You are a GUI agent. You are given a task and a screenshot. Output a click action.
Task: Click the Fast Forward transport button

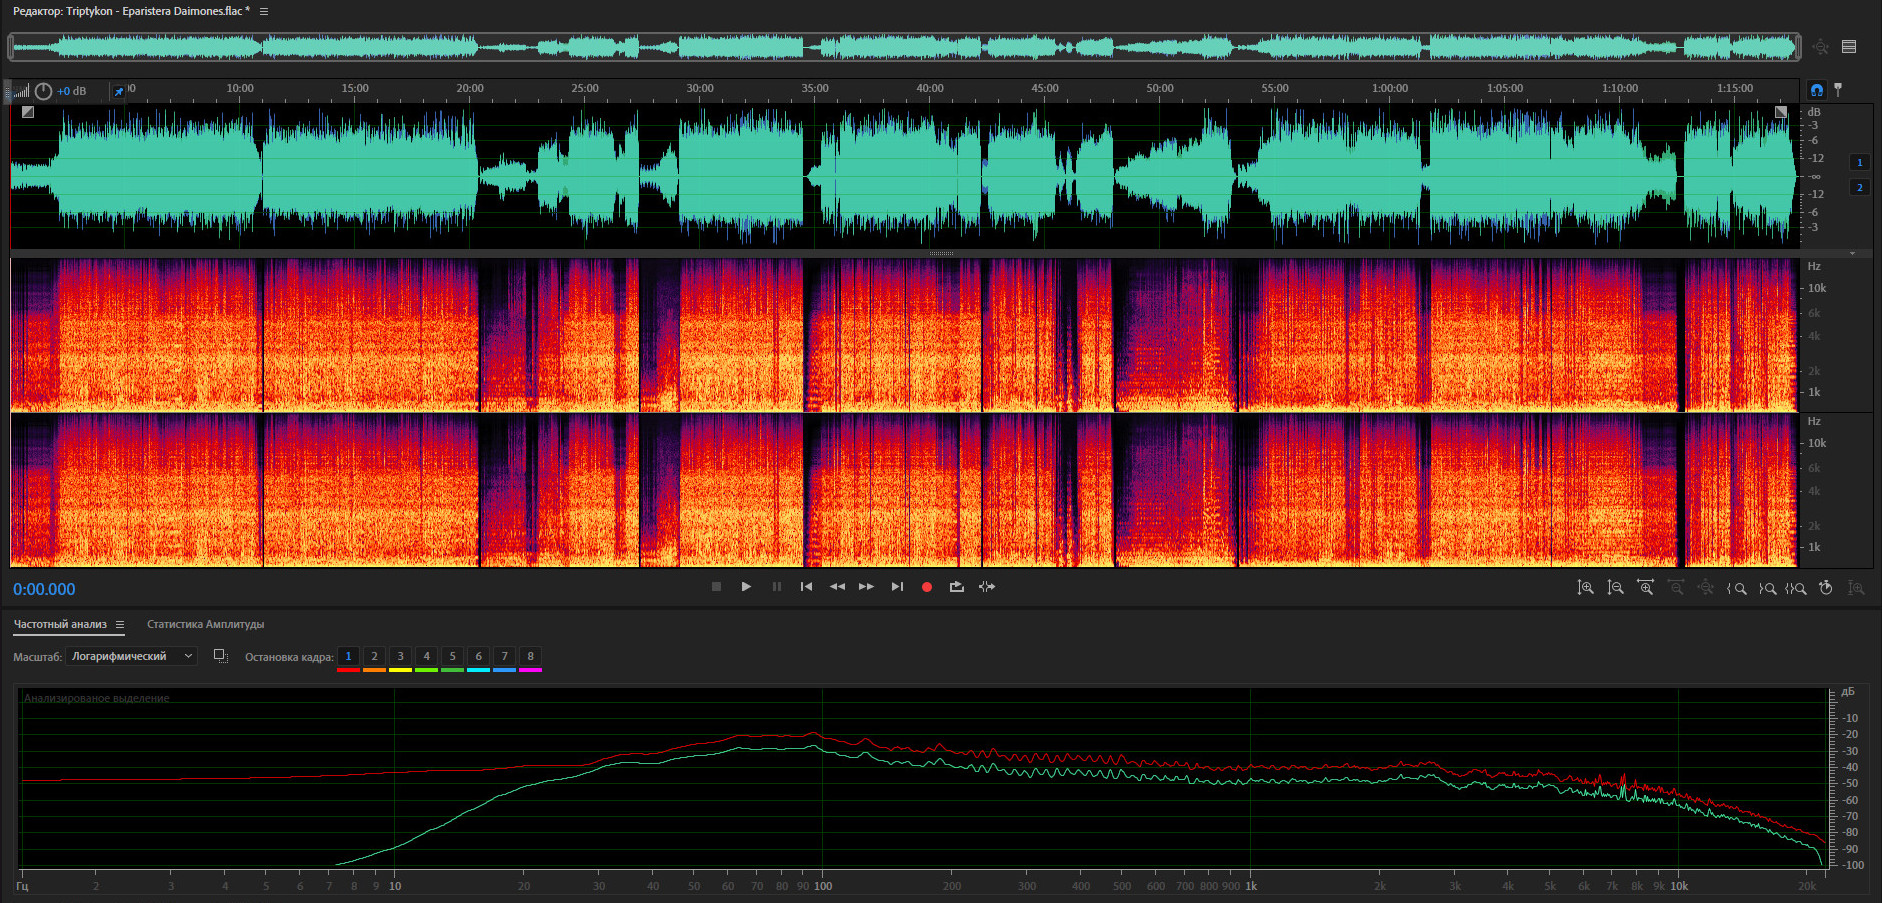point(866,587)
